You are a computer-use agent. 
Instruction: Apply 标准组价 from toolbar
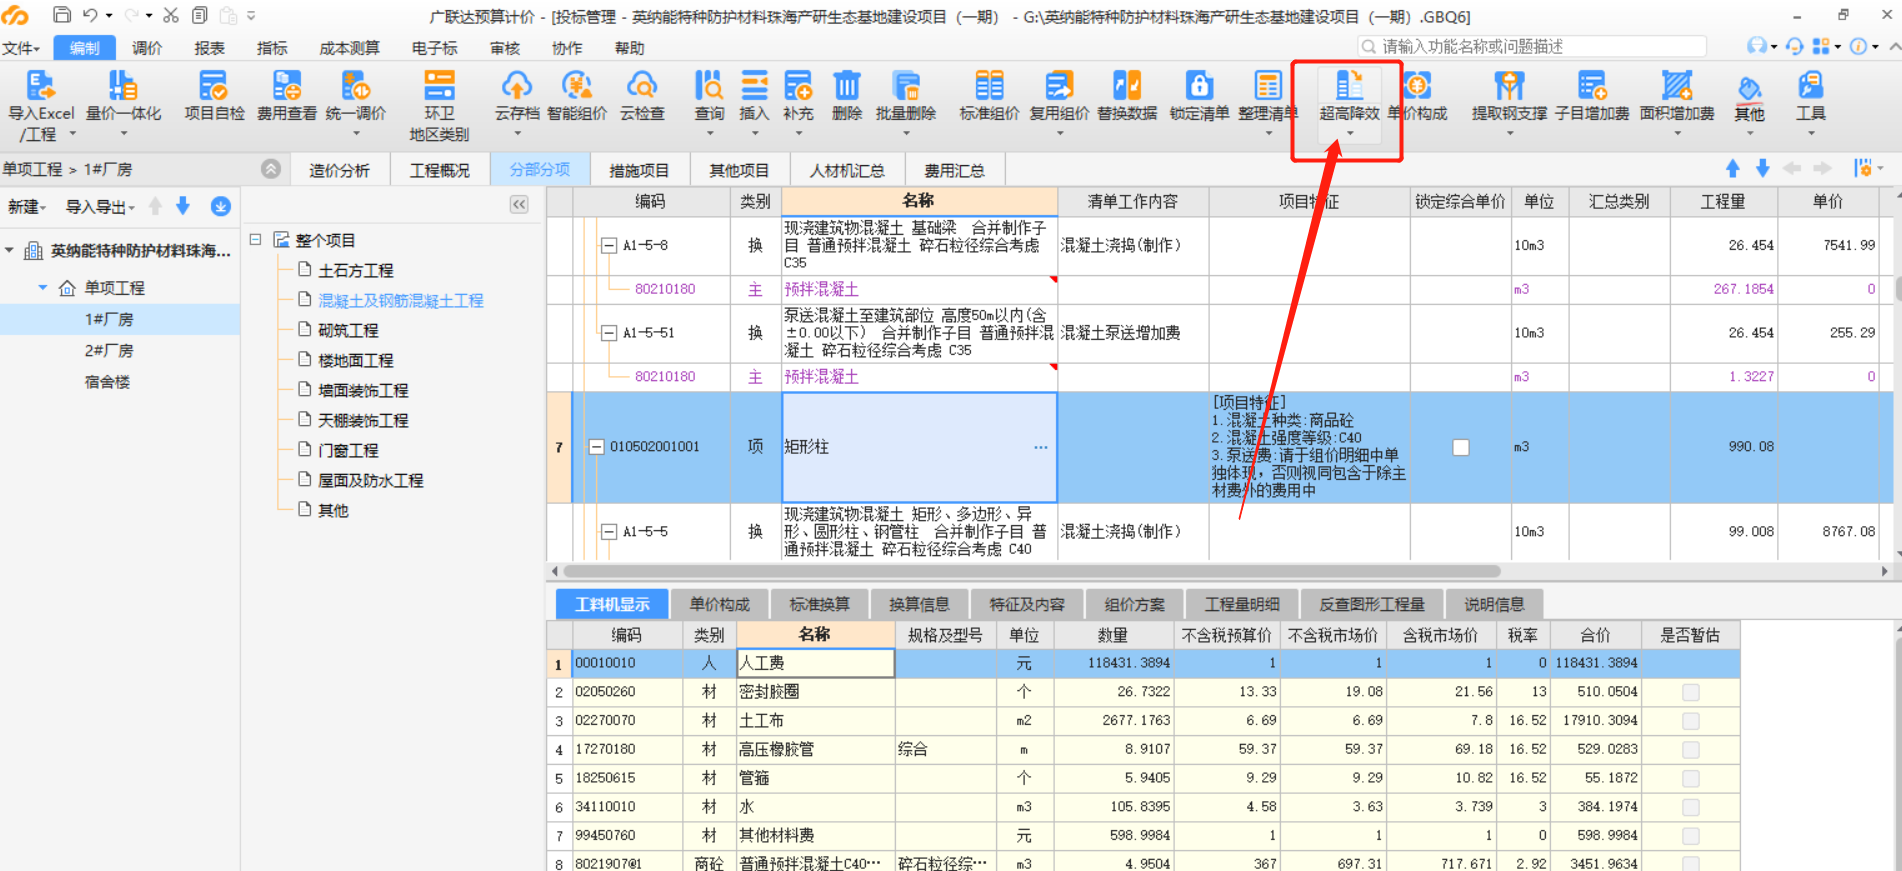989,97
